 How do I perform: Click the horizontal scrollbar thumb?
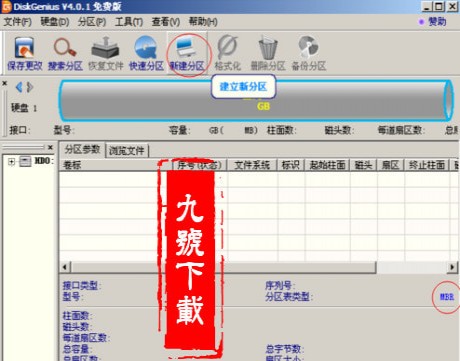click(x=224, y=267)
